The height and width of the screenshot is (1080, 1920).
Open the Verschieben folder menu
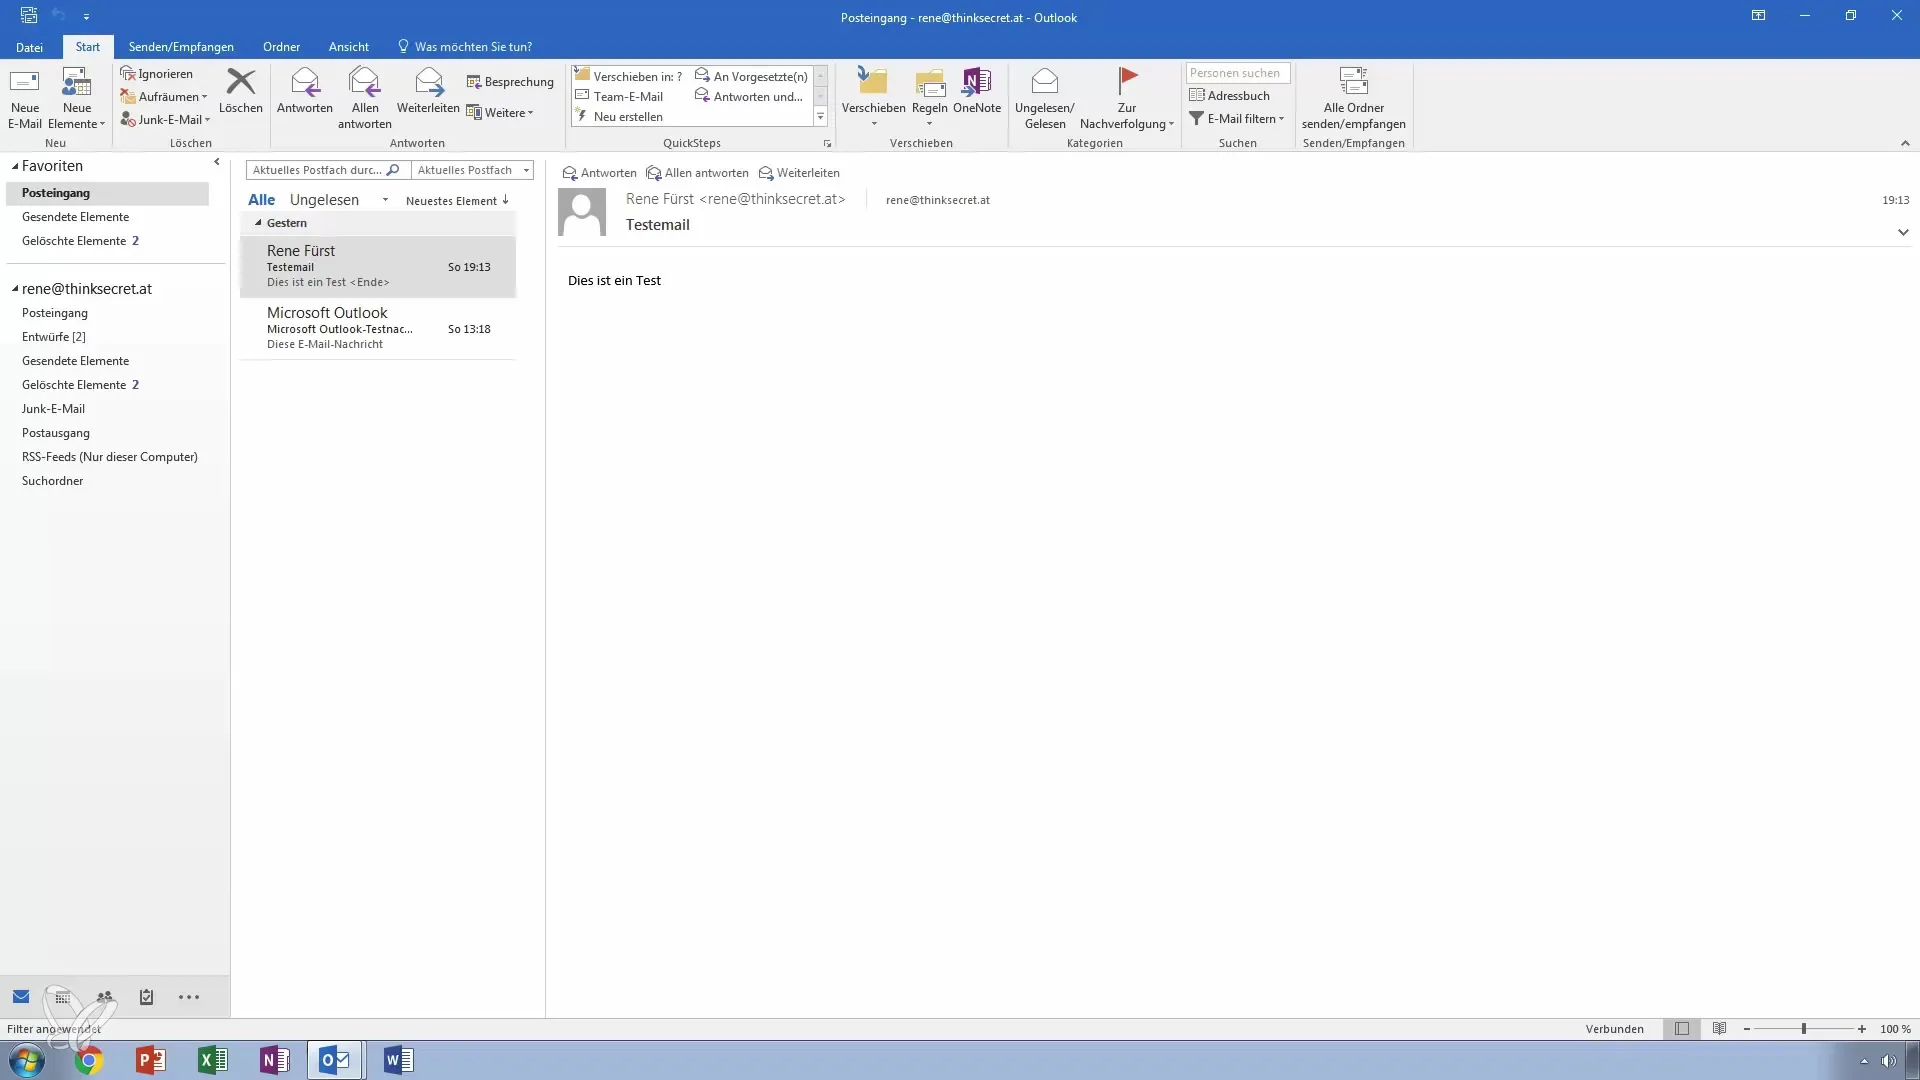point(873,98)
